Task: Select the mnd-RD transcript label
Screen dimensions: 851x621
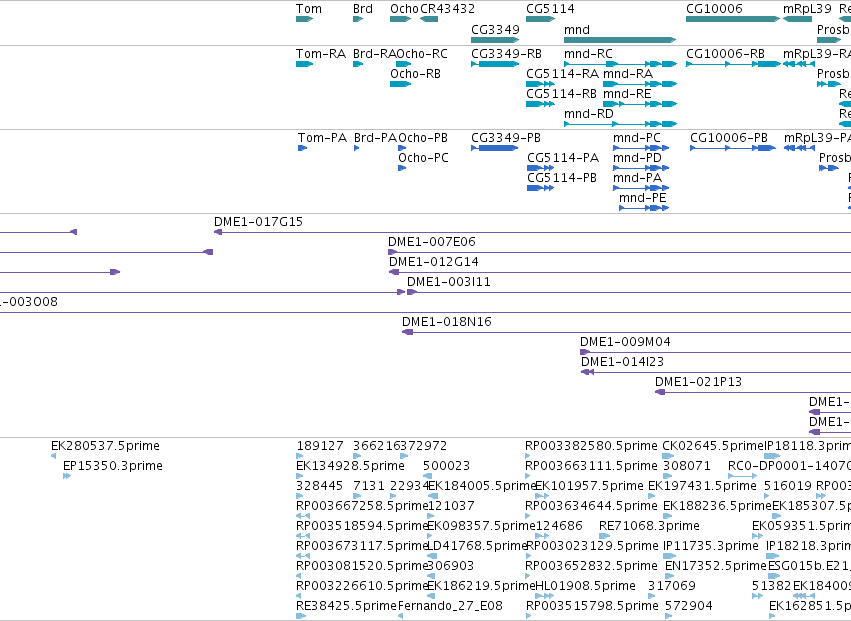Action: pyautogui.click(x=588, y=114)
